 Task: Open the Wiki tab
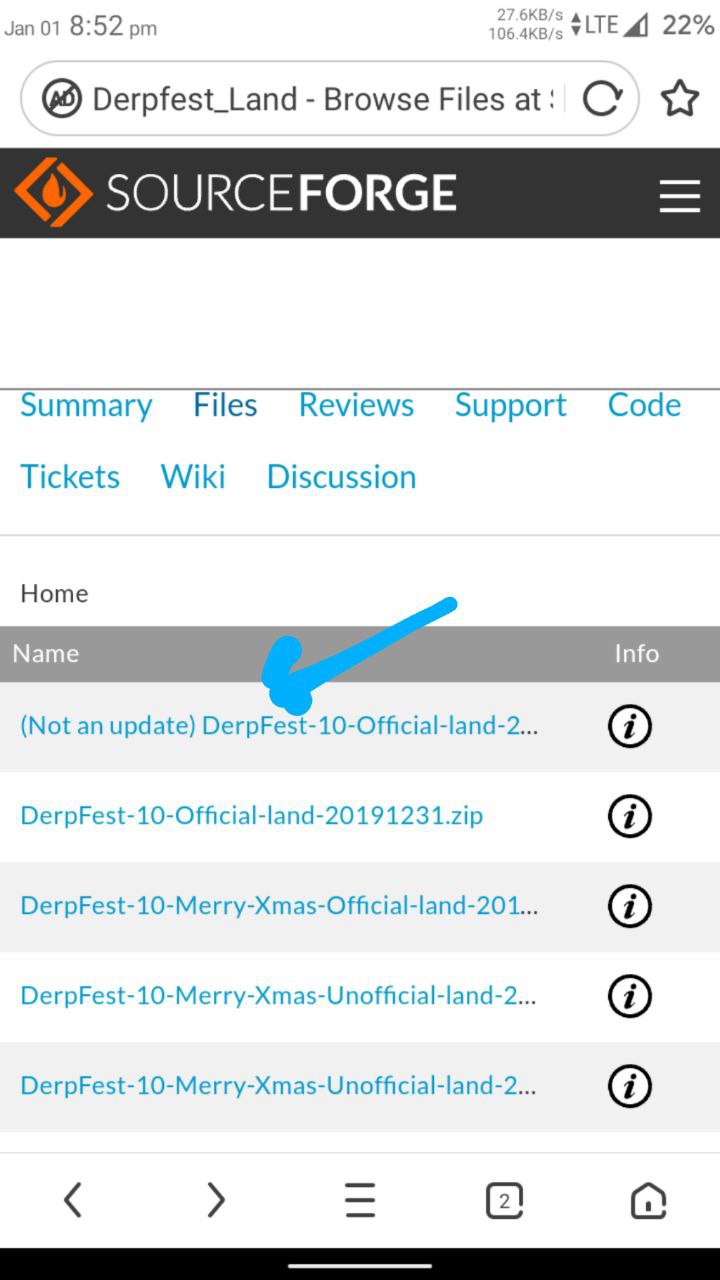[193, 477]
